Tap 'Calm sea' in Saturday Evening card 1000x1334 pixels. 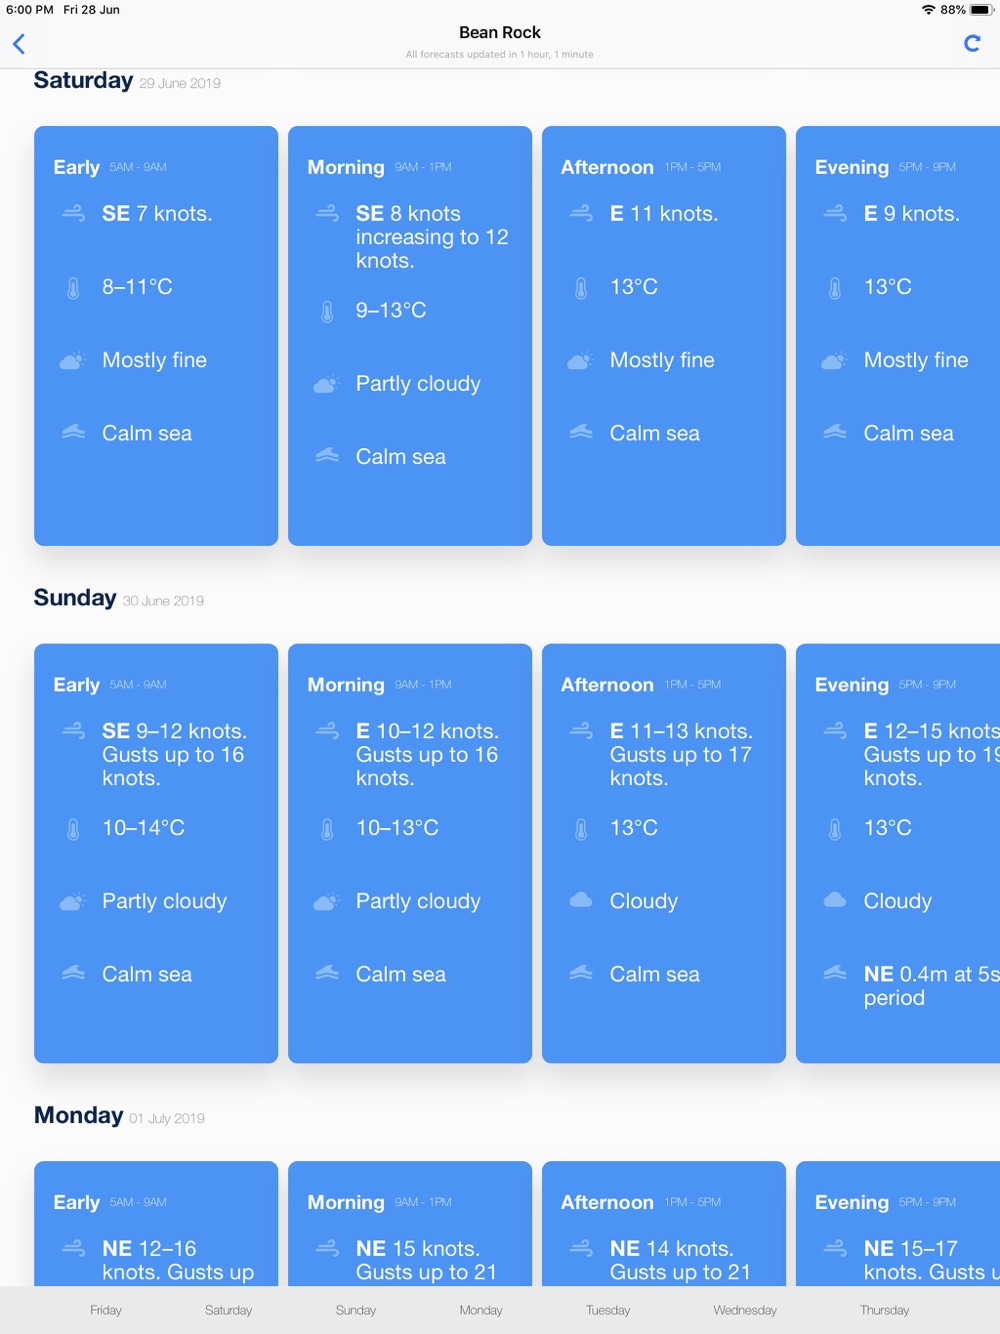click(x=909, y=433)
